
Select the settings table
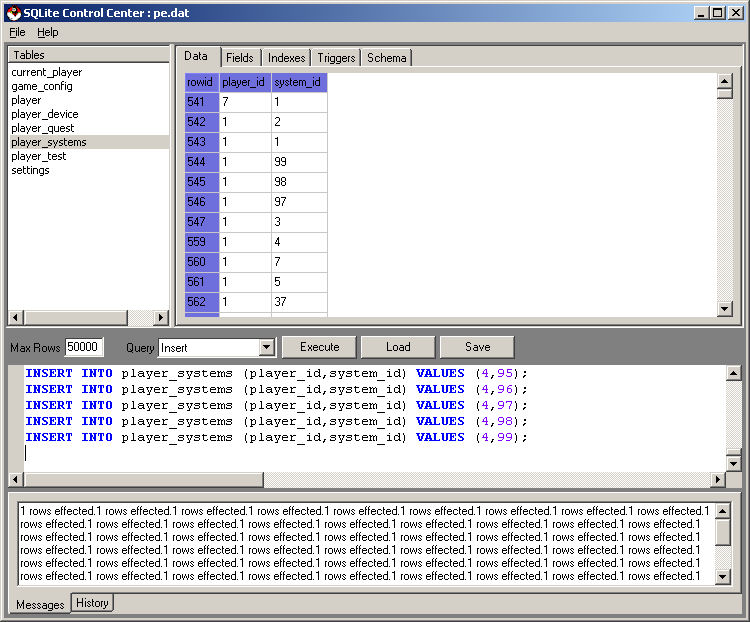click(30, 170)
